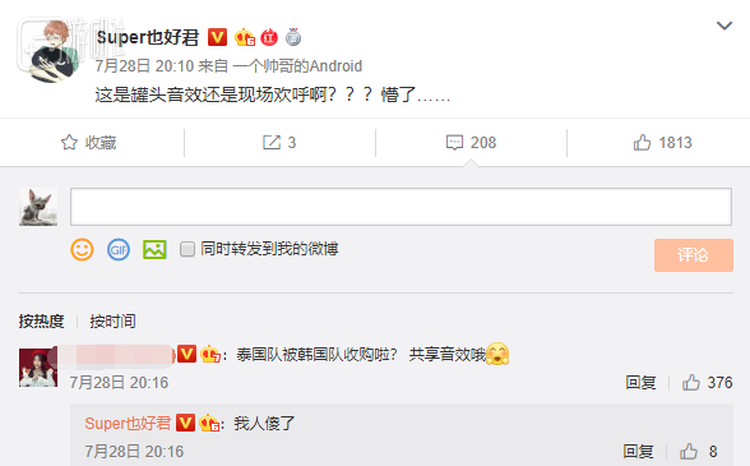Screen dimensions: 750x466
Task: Open the emoji picker smiley icon
Action: [x=82, y=250]
